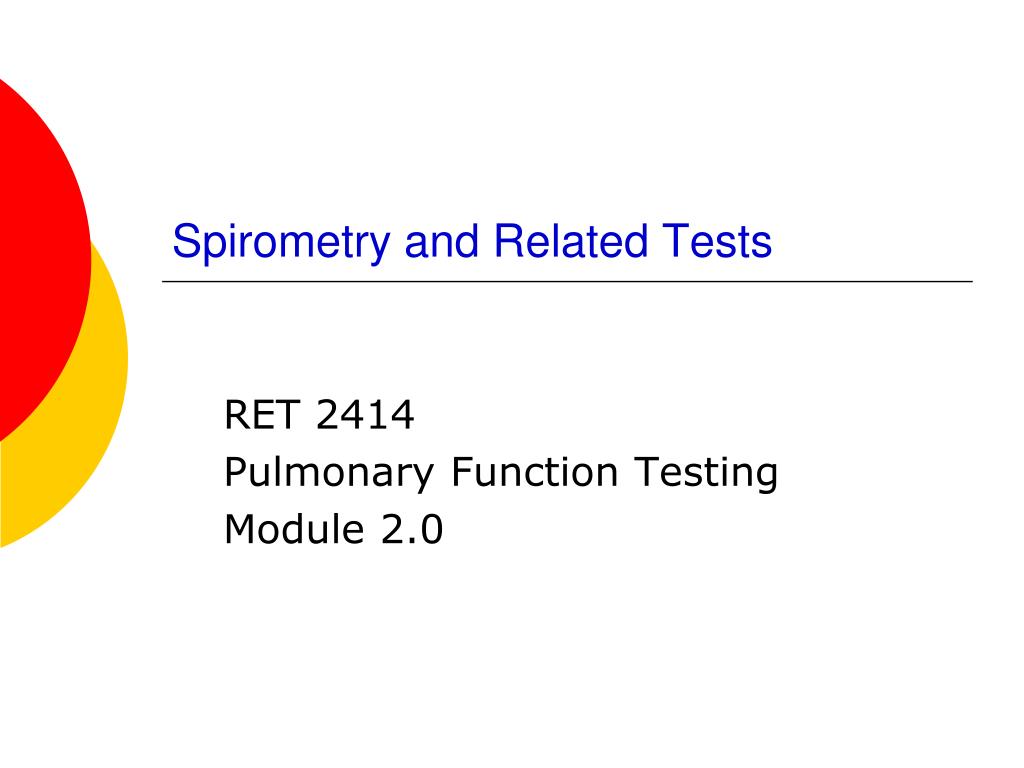1024x768 pixels.
Task: Click the word Spirometry in the title
Action: pos(281,243)
